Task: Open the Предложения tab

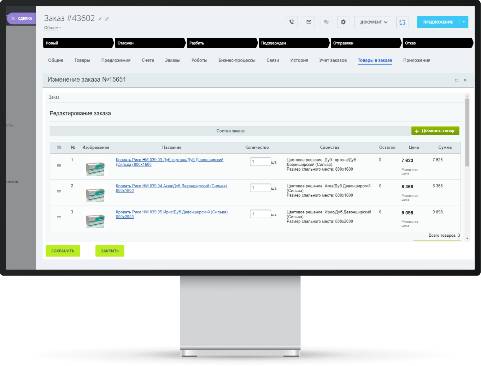Action: 116,60
